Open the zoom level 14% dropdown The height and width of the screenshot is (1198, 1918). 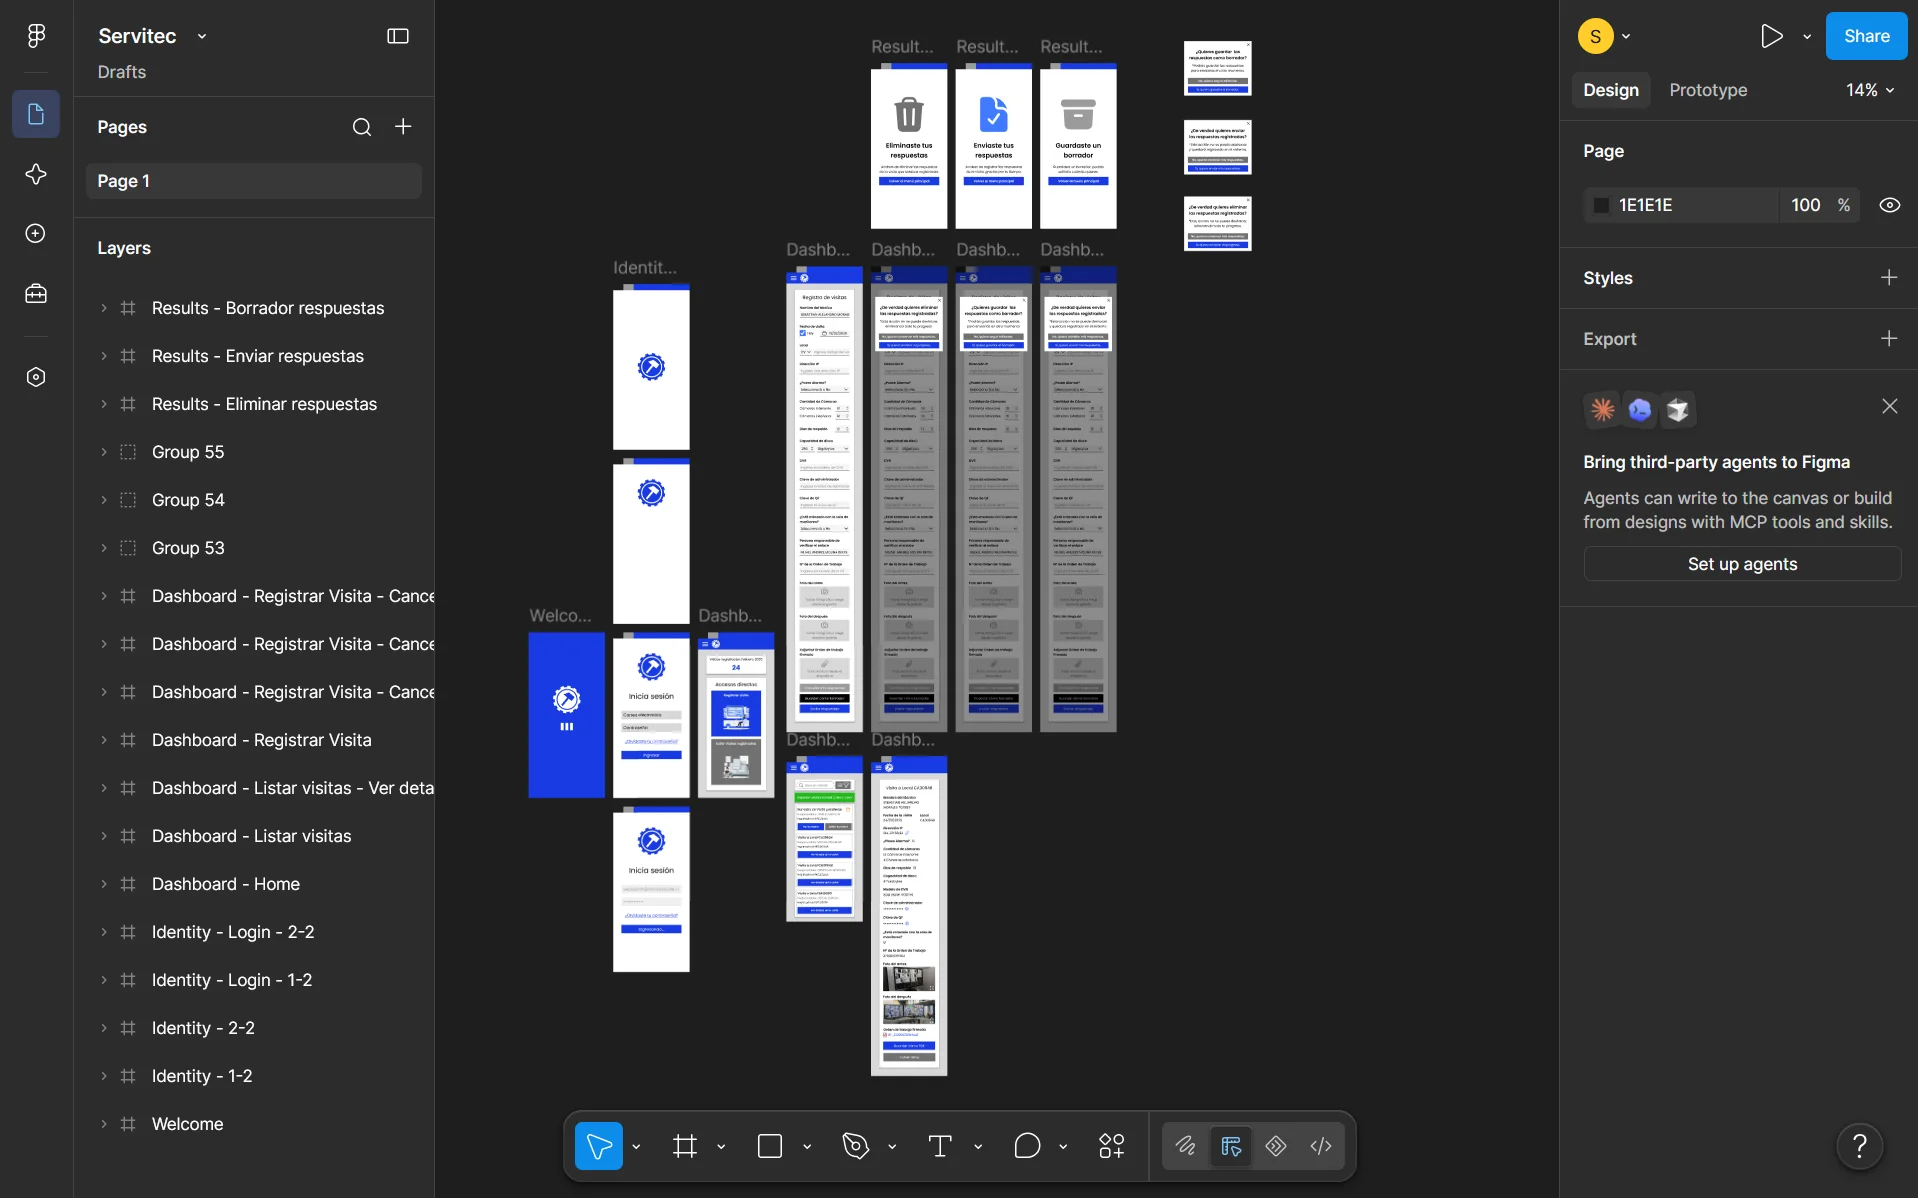point(1869,90)
